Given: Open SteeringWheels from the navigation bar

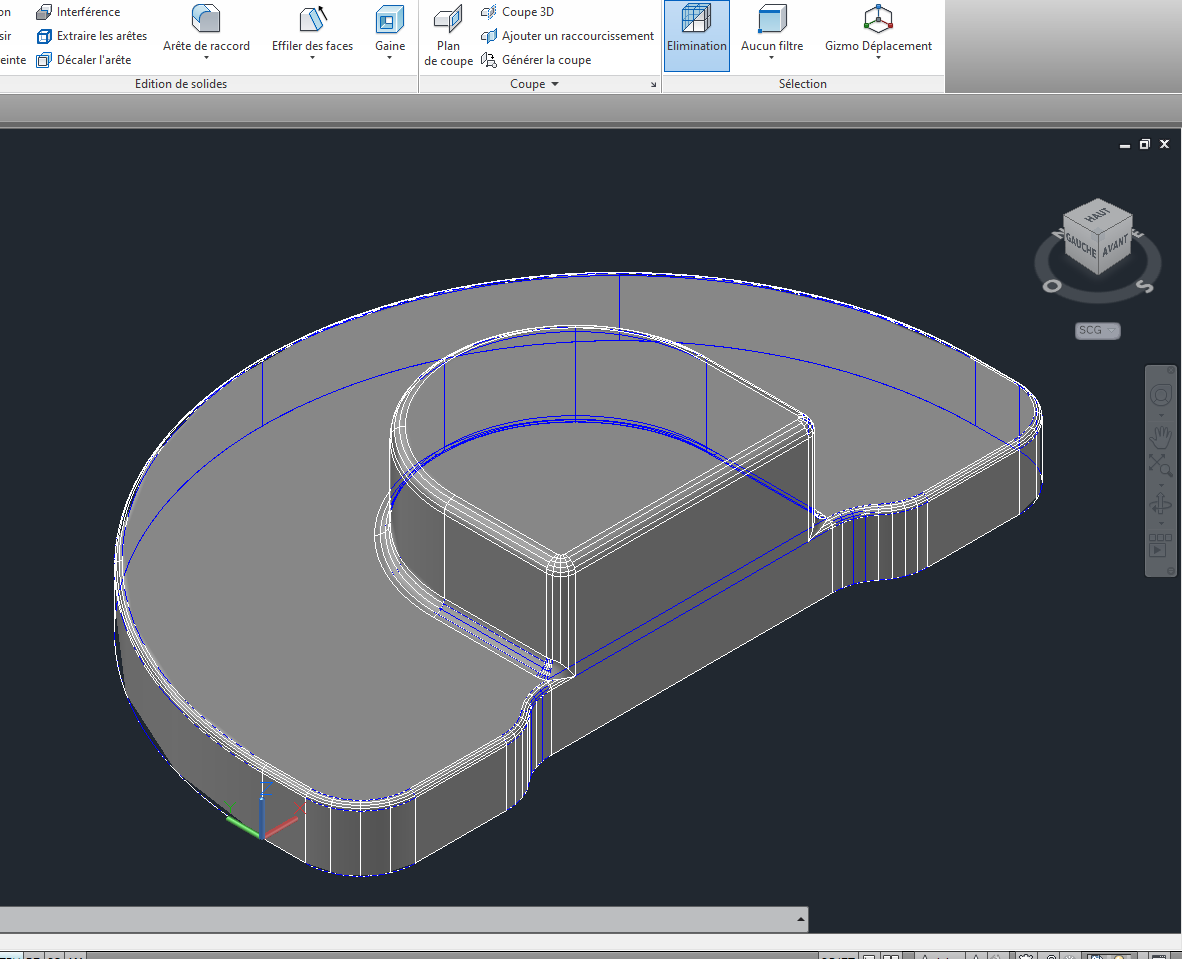Looking at the screenshot, I should tap(1160, 395).
